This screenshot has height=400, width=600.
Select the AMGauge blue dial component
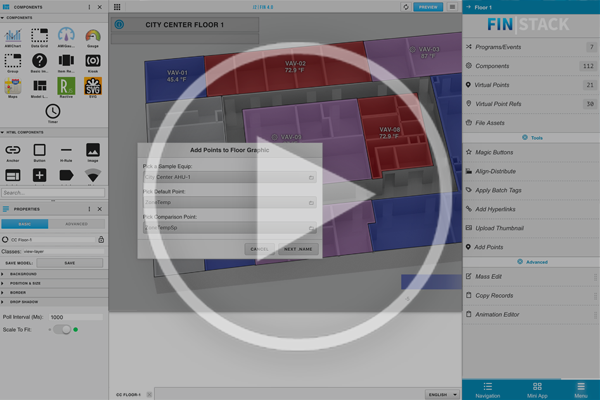pyautogui.click(x=66, y=35)
